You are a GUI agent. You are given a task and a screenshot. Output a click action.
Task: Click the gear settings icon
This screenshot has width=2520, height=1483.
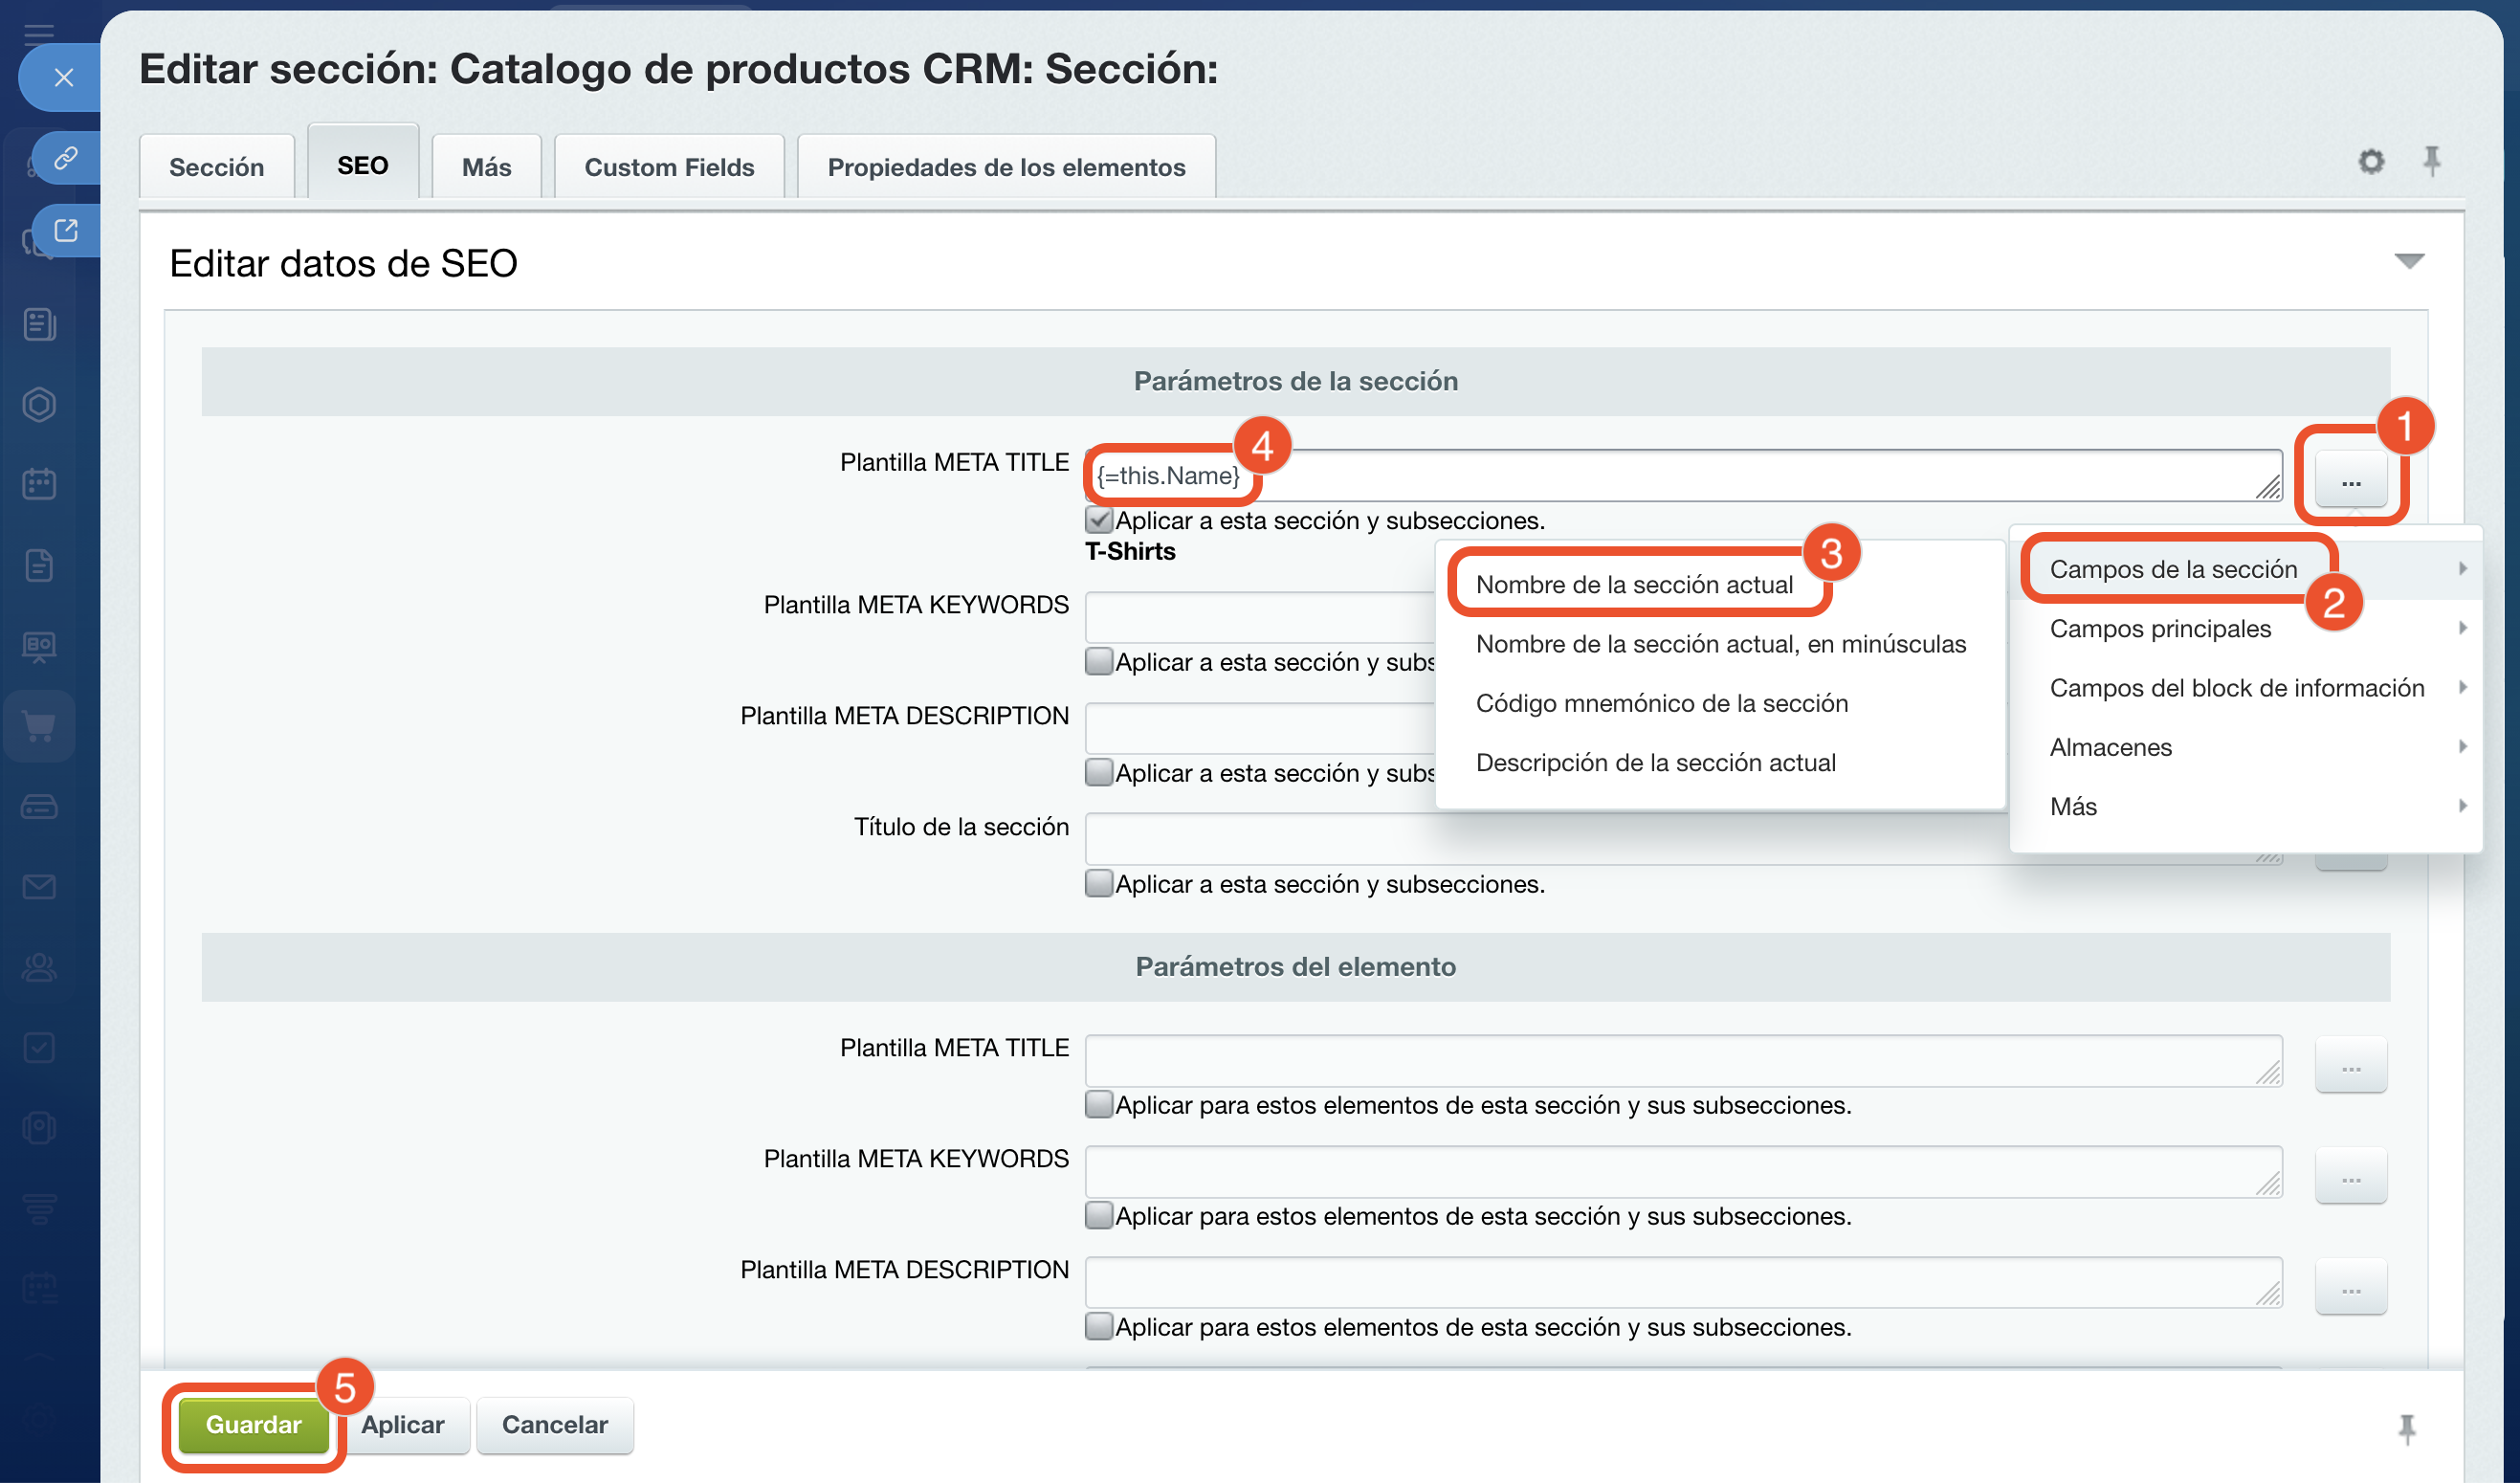(2371, 161)
